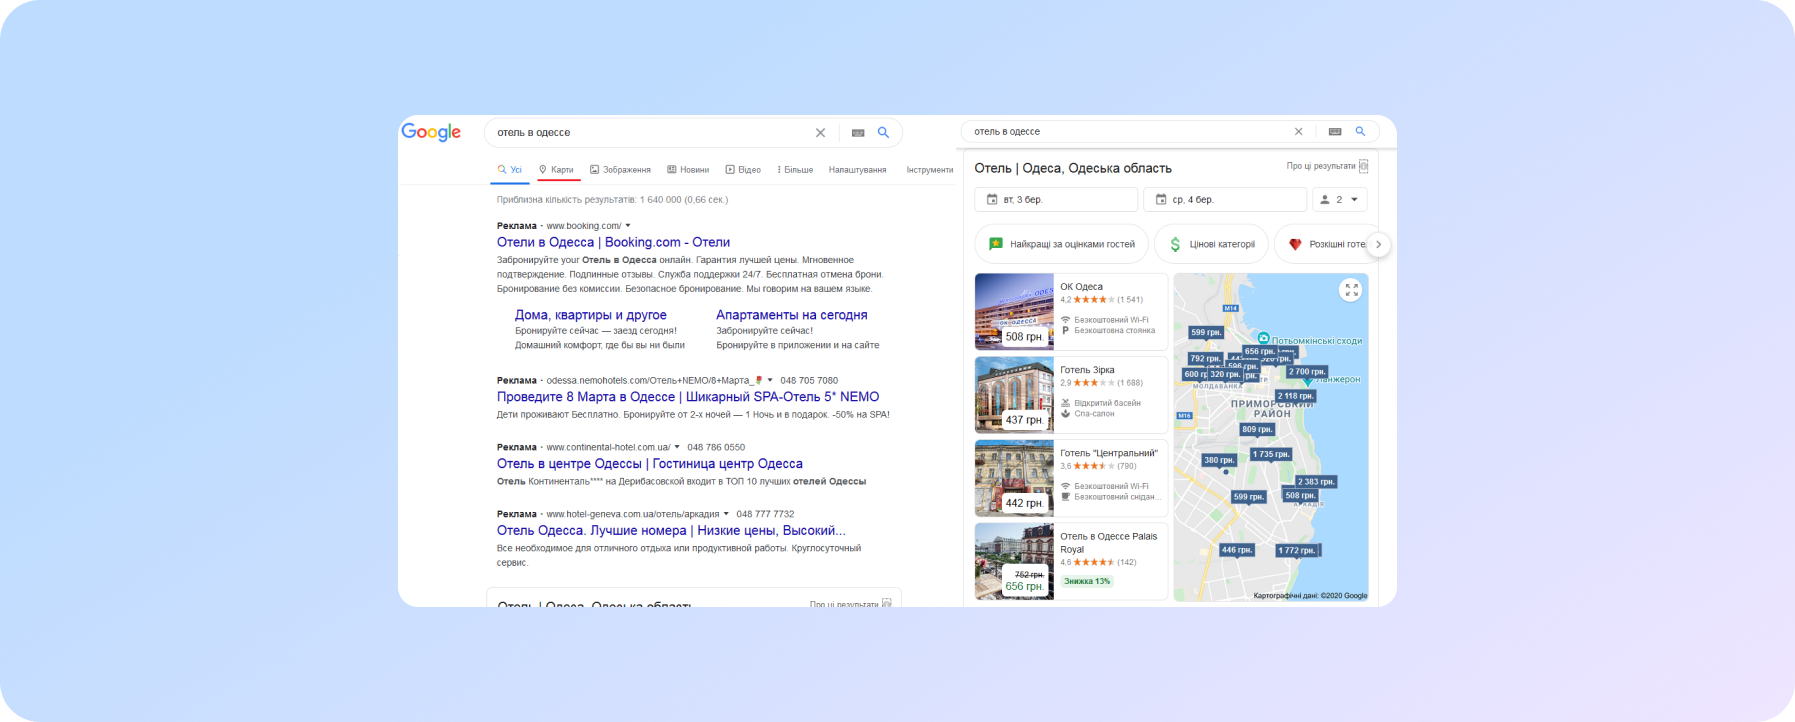
Task: Click the red gem icon on luxury hotels chip
Action: [x=1295, y=244]
